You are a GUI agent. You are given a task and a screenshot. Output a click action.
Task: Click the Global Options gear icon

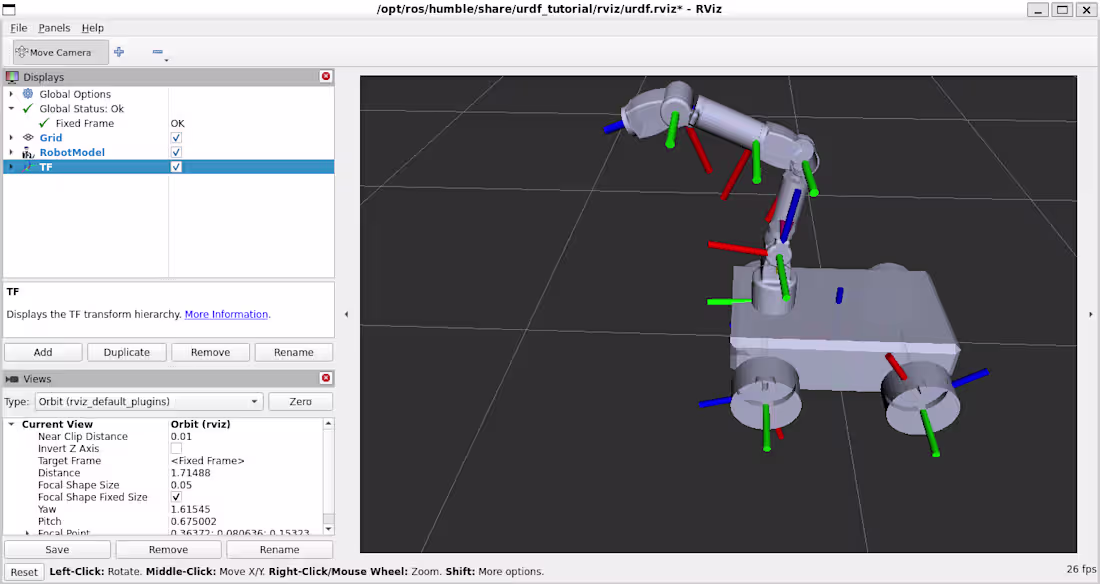(27, 94)
